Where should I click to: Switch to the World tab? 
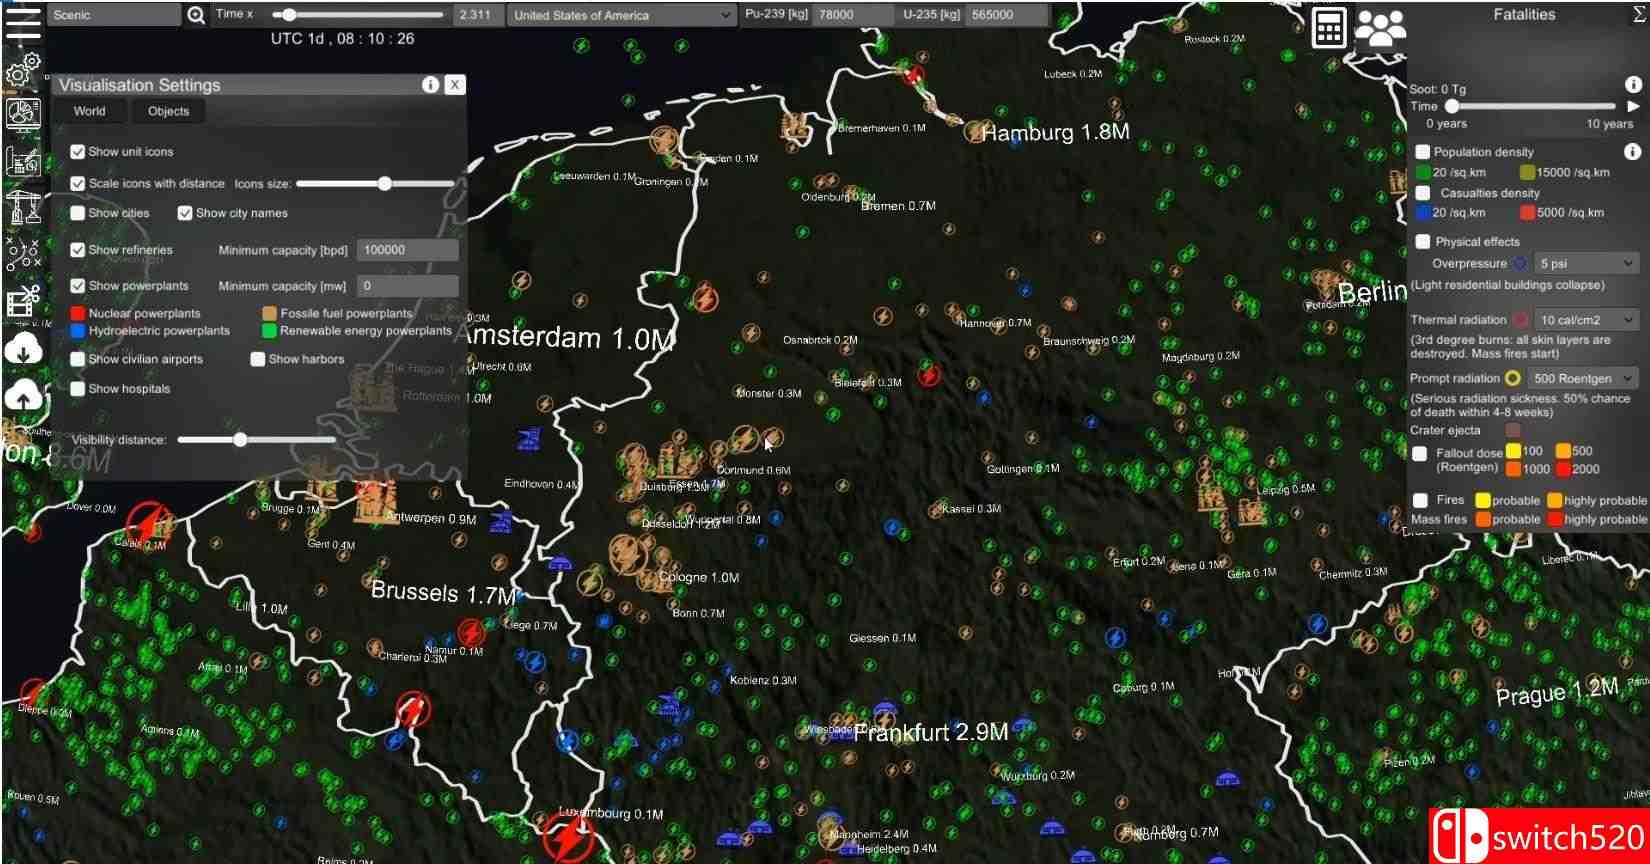[x=89, y=111]
